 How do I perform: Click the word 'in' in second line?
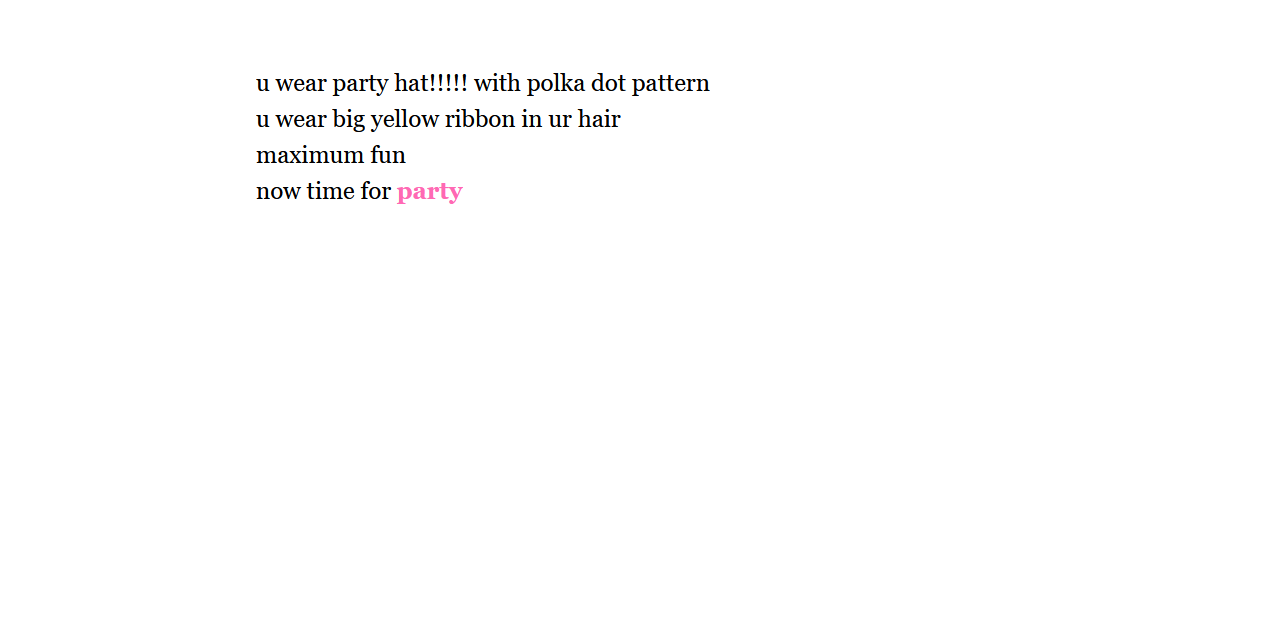pos(531,119)
